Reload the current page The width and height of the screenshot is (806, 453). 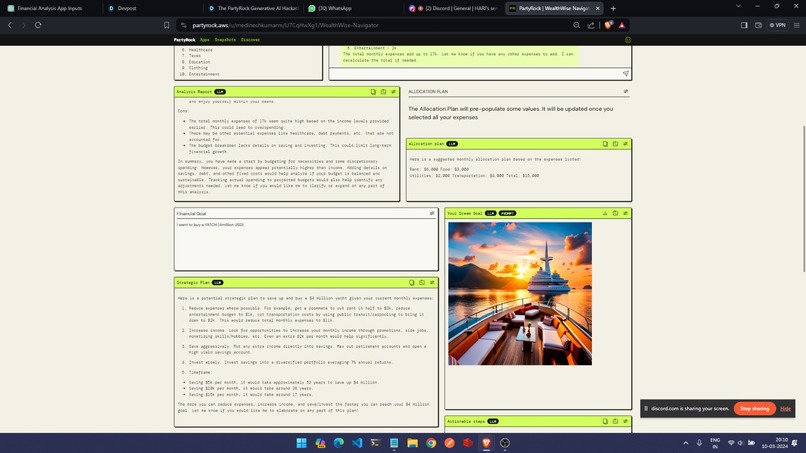point(38,25)
